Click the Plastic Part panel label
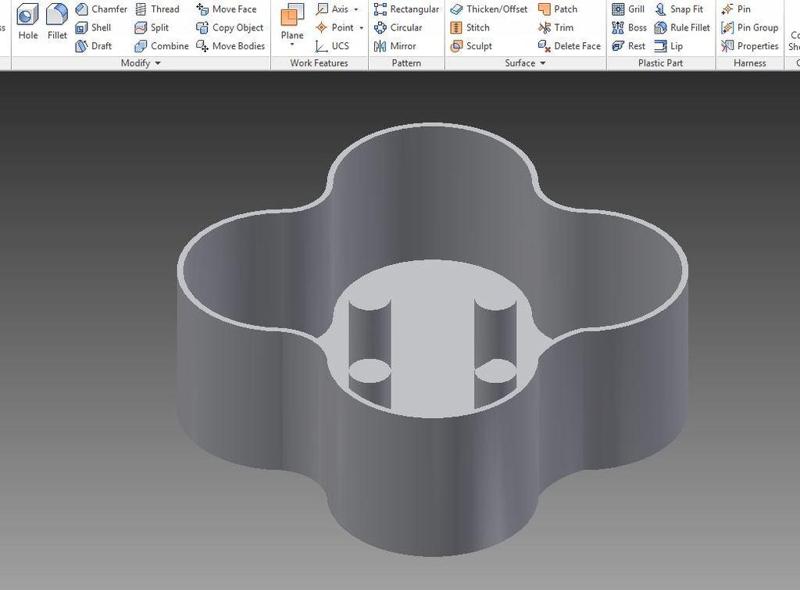 (x=660, y=63)
